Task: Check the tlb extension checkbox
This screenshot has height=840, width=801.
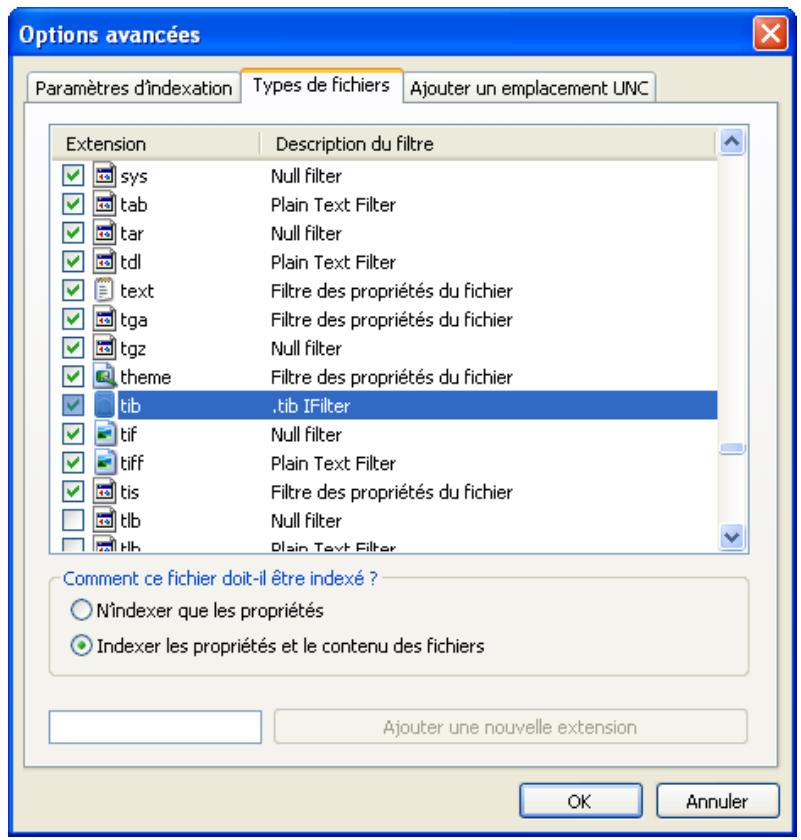Action: pos(73,520)
